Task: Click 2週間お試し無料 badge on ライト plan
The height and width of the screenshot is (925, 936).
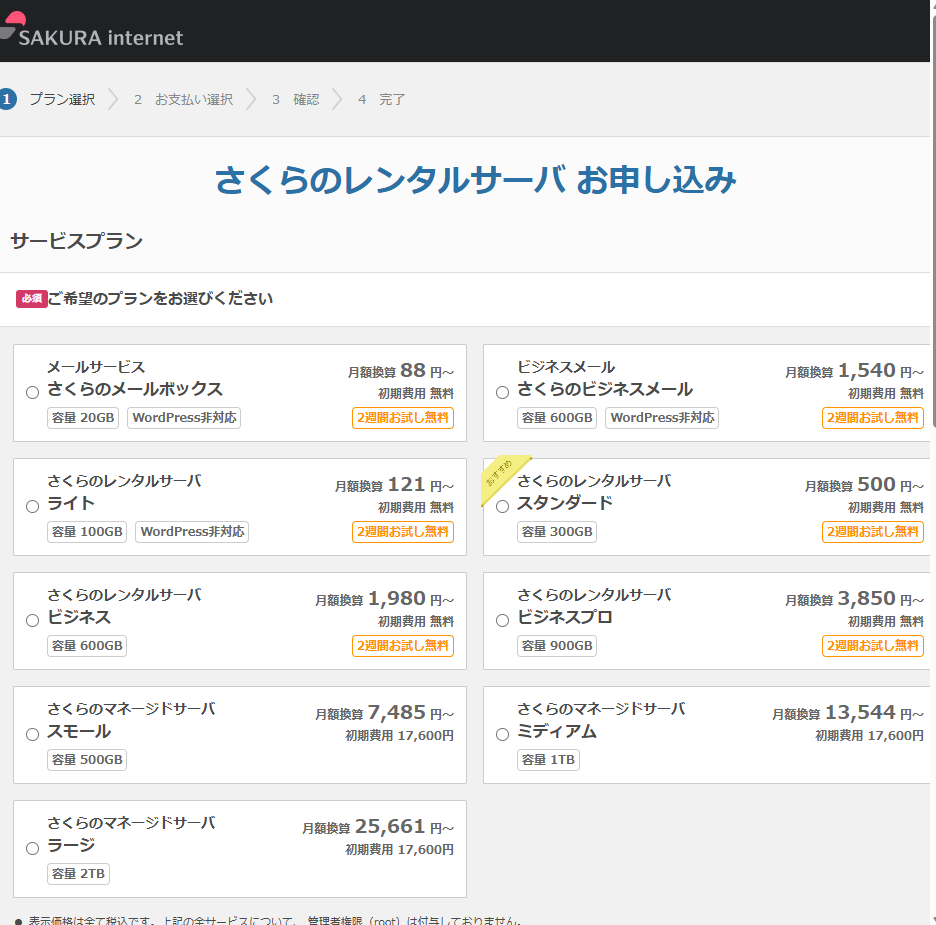Action: coord(402,532)
